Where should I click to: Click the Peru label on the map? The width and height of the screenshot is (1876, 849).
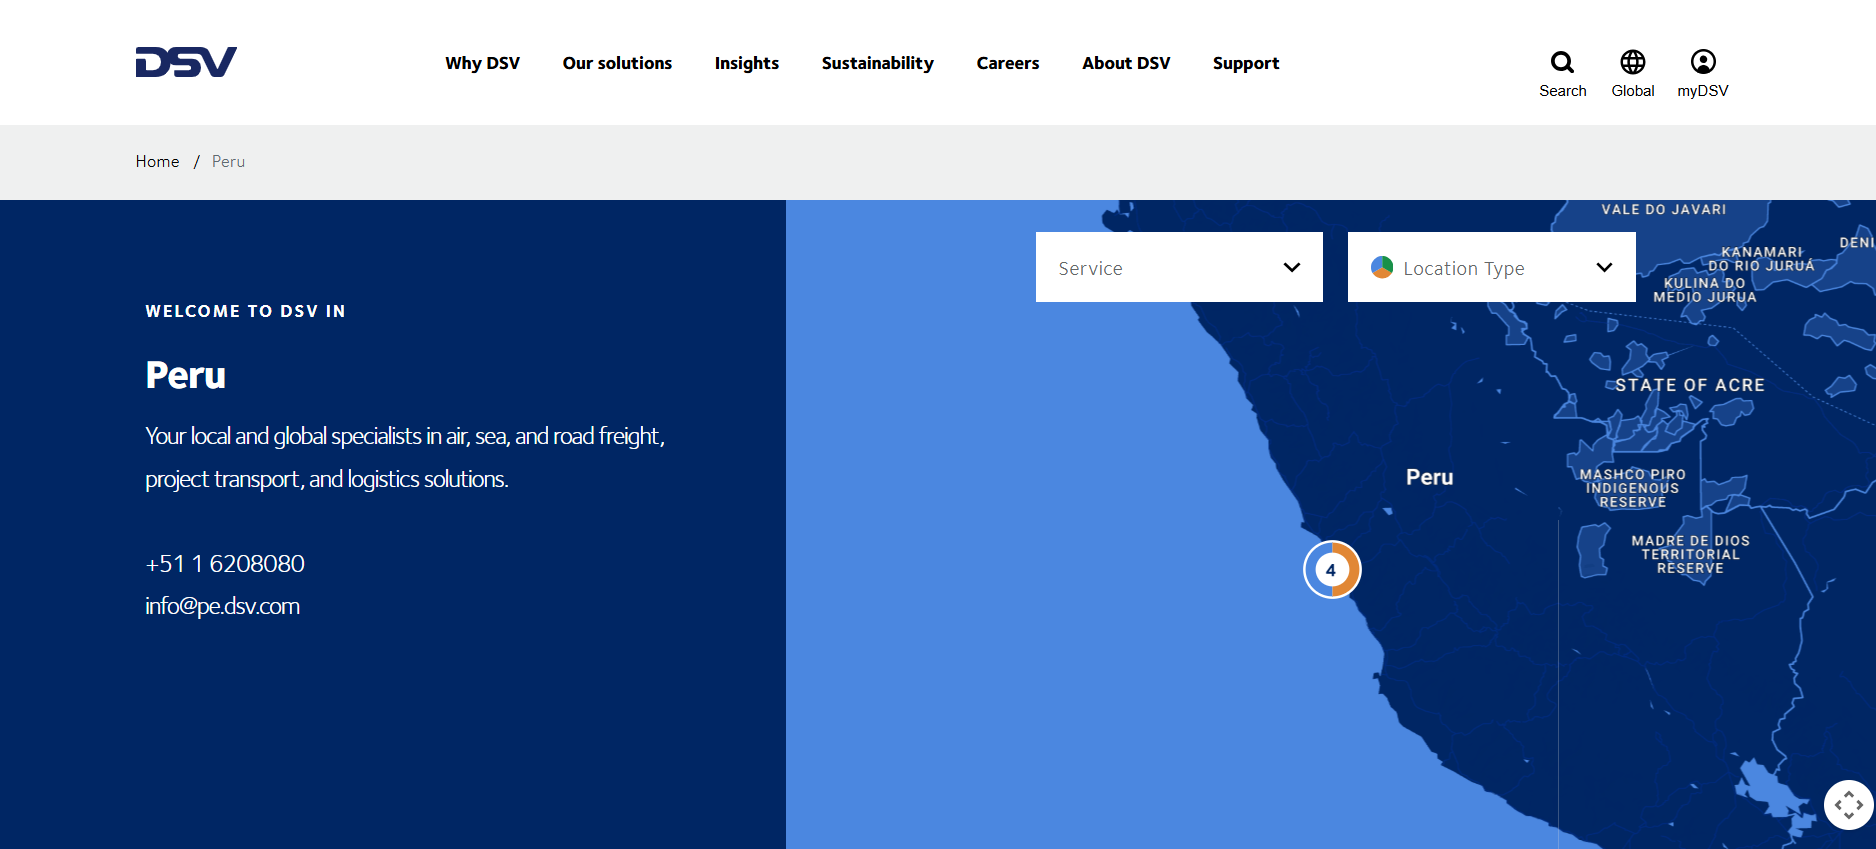[x=1430, y=478]
